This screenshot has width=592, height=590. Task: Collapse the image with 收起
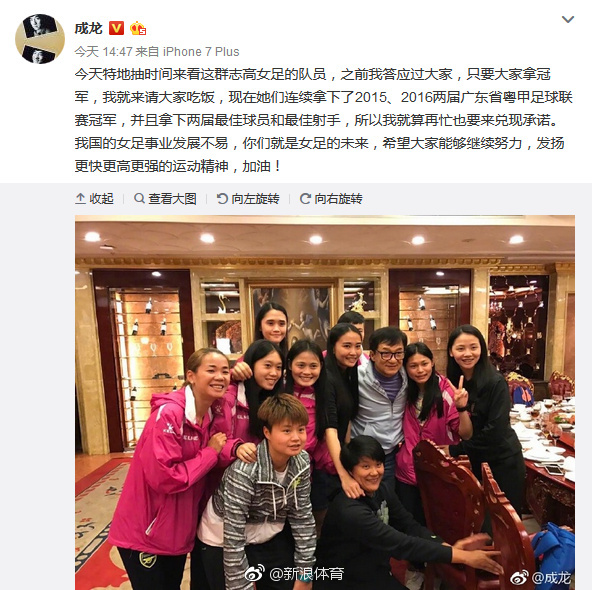coord(94,199)
